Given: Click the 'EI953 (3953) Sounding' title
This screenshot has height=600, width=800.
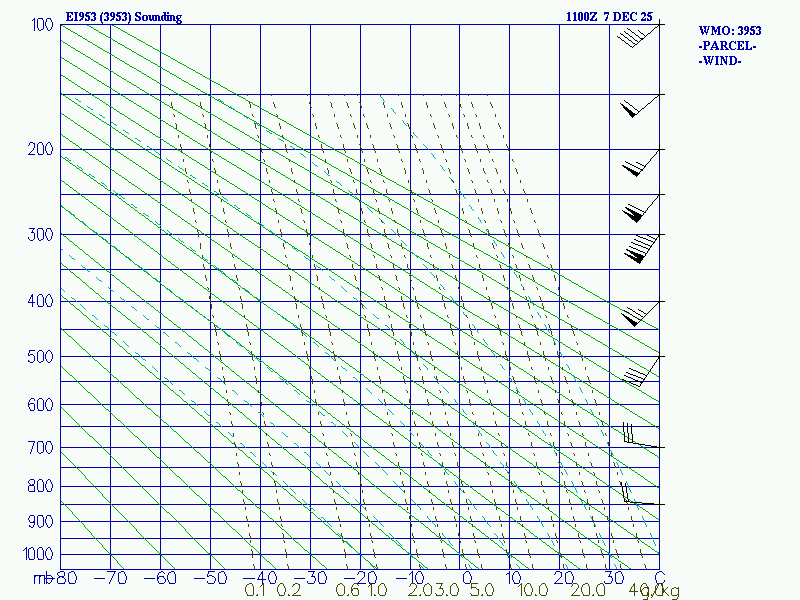Looking at the screenshot, I should (x=123, y=17).
